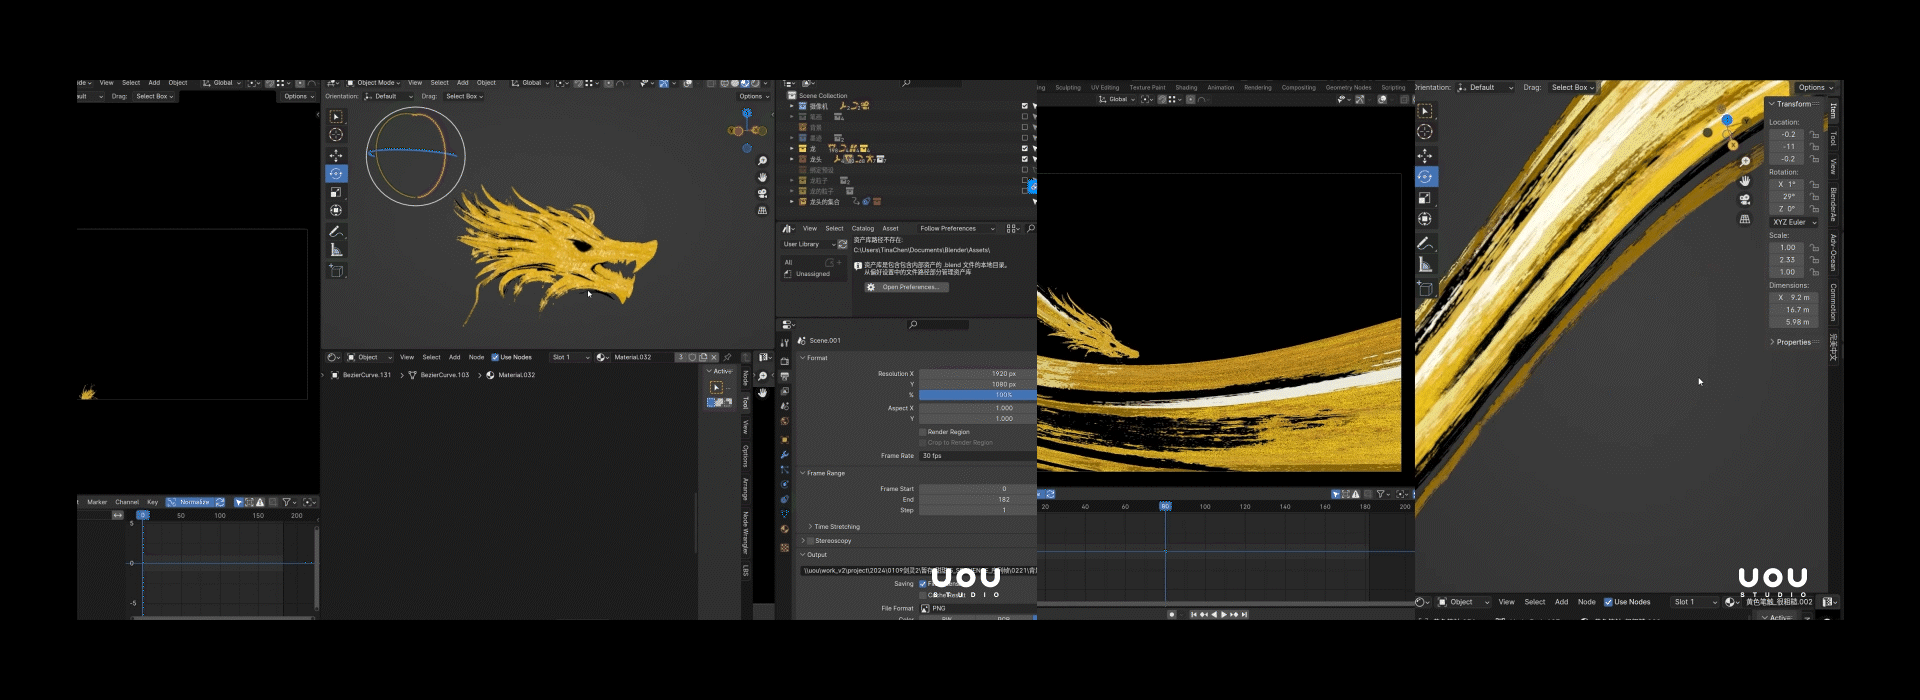Viewport: 1920px width, 700px height.
Task: Choose the Annotate tool in right viewport toolbar
Action: 1425,243
